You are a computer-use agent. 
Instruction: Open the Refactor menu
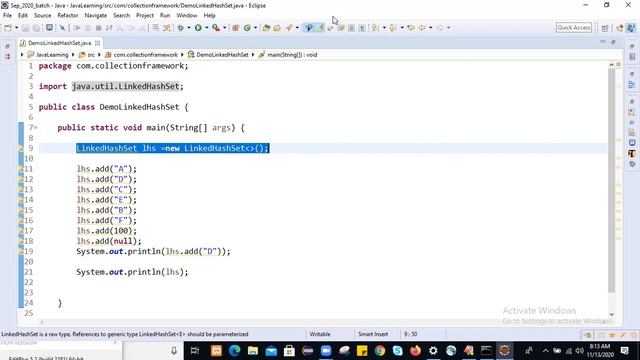coord(68,15)
